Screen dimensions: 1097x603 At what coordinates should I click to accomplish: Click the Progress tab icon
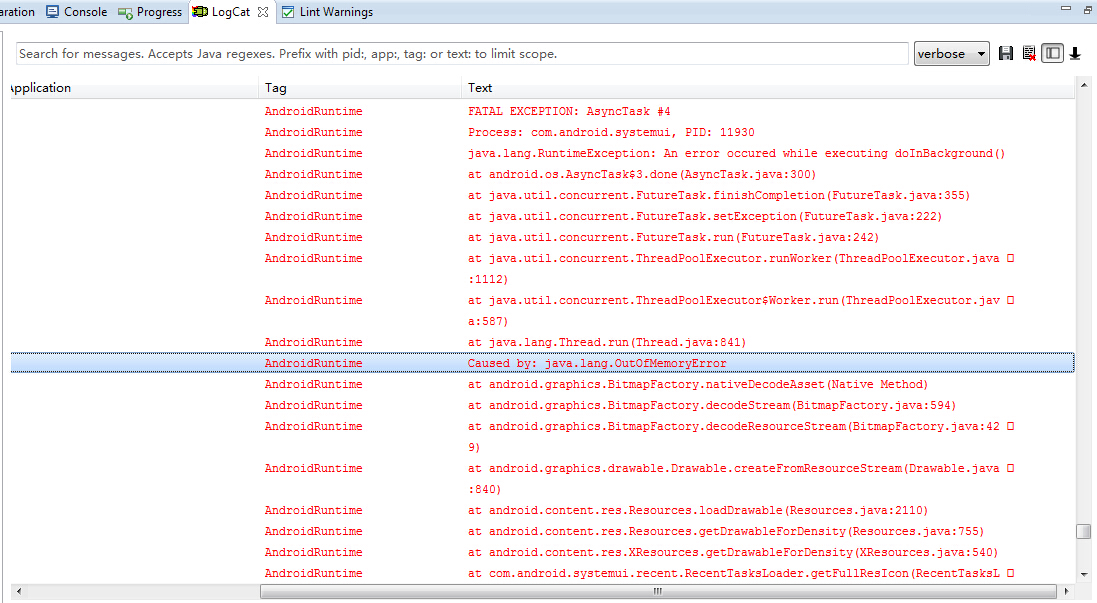[x=125, y=13]
